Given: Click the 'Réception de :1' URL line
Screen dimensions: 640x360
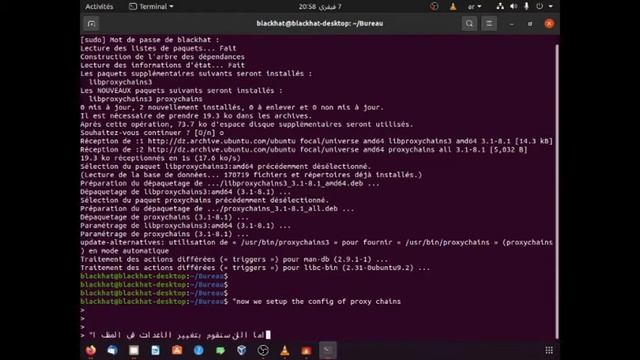Looking at the screenshot, I should (x=316, y=141).
